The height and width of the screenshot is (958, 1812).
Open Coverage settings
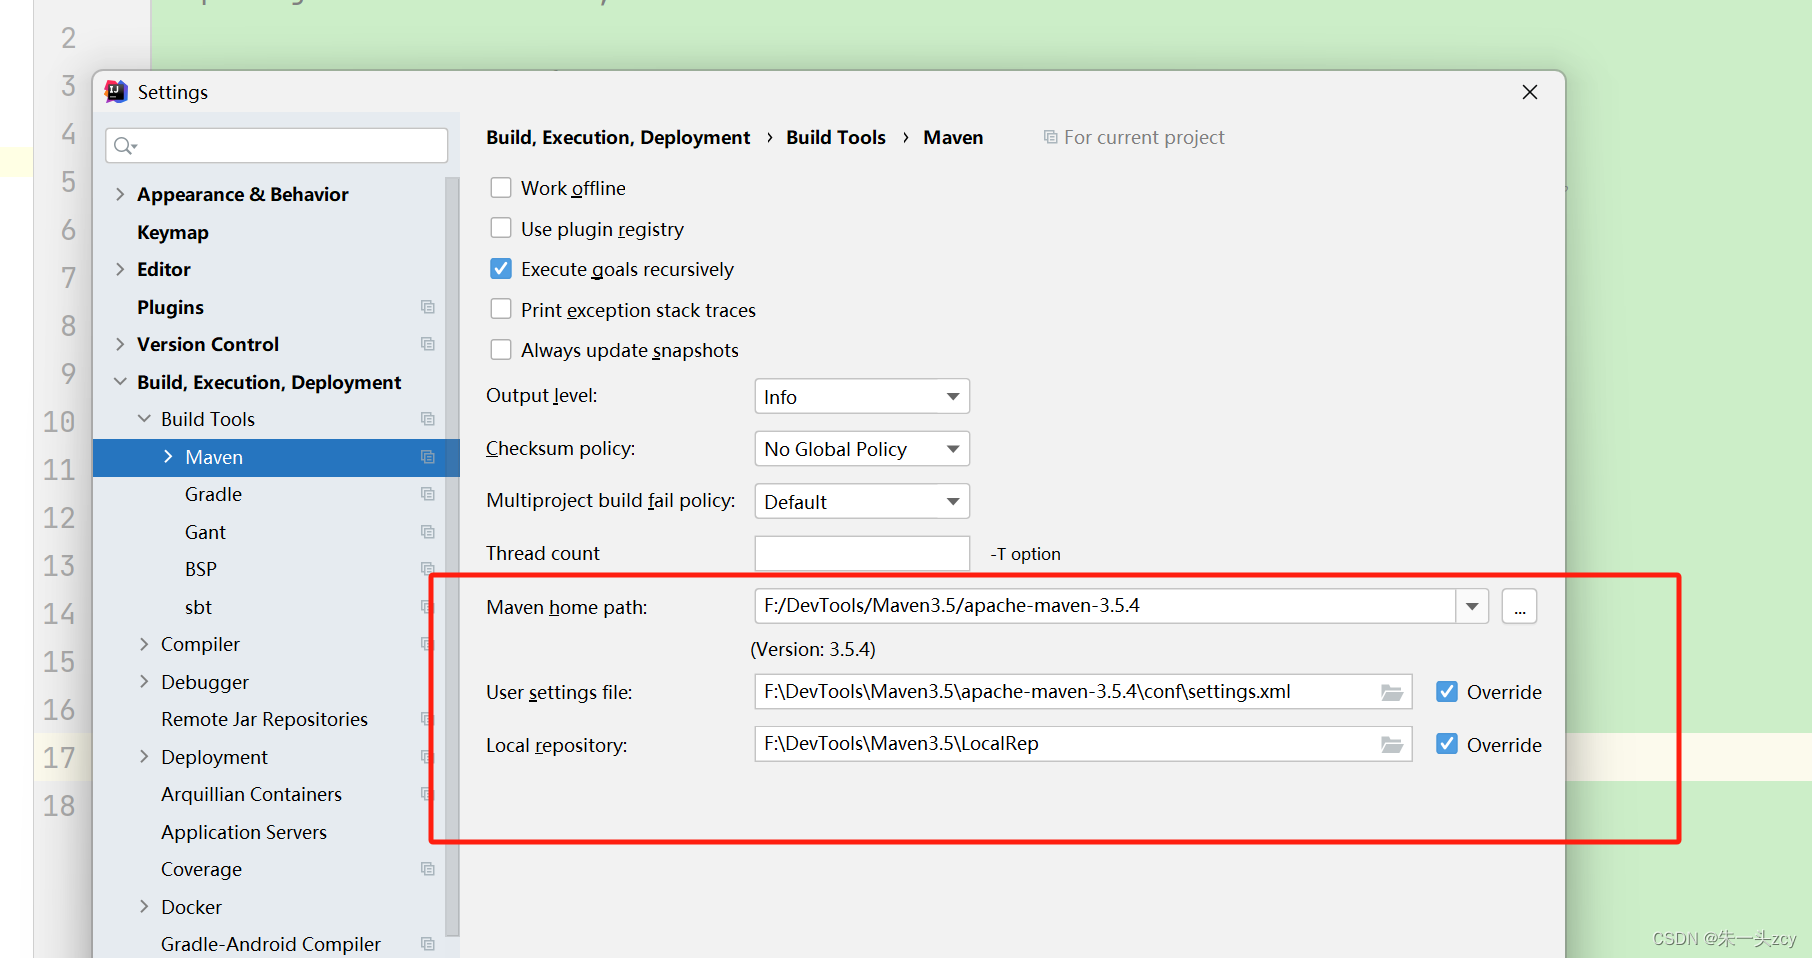tap(201, 869)
